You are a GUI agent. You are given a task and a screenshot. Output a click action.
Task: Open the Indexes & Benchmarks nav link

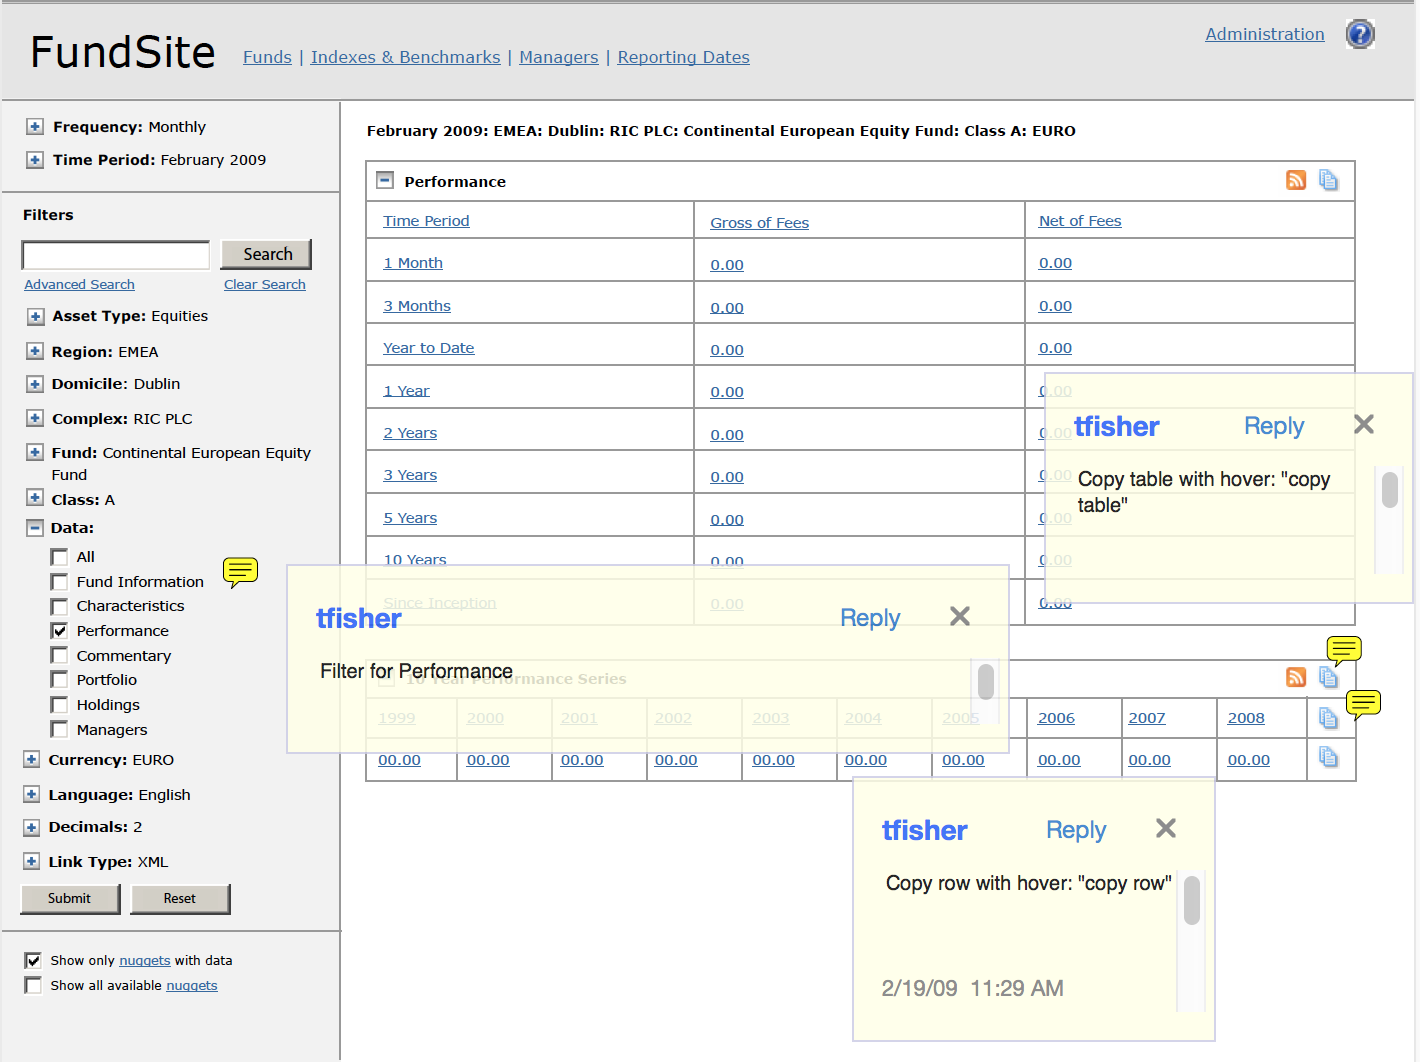(405, 57)
